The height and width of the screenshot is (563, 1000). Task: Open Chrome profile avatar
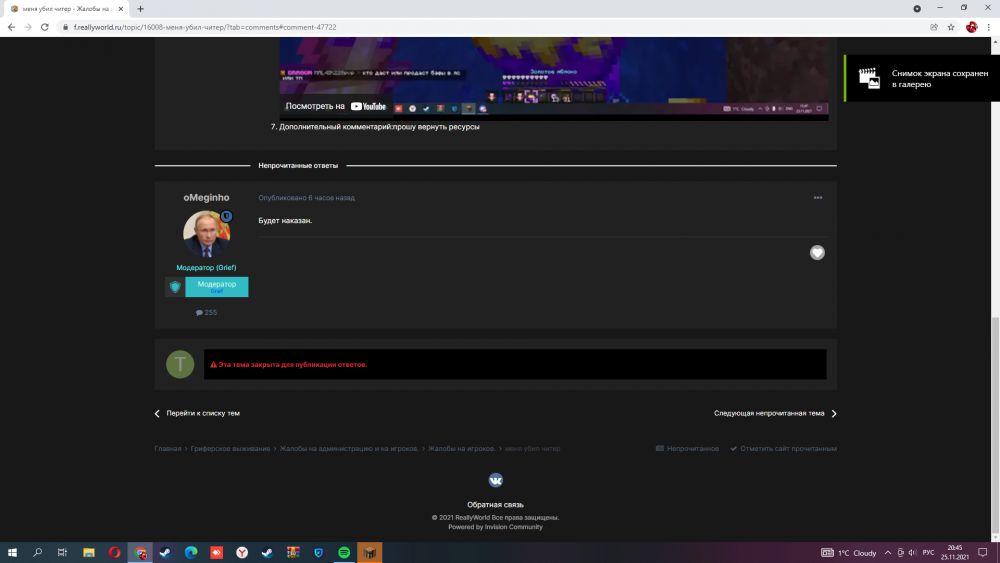coord(971,27)
